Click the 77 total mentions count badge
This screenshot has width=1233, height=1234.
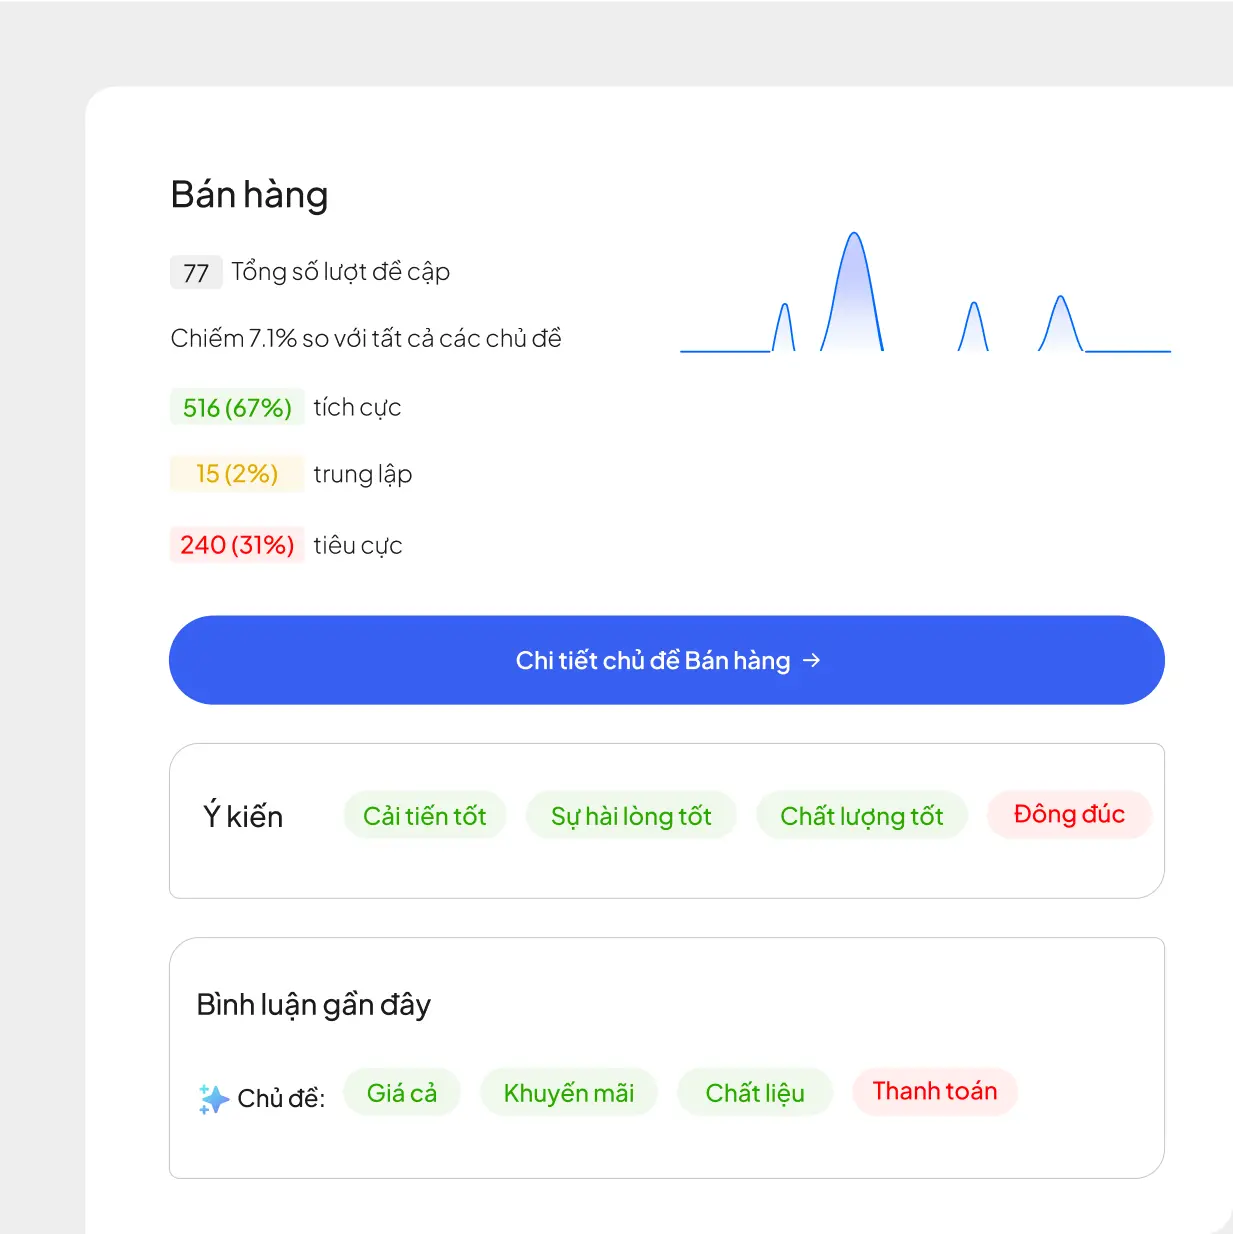coord(196,272)
